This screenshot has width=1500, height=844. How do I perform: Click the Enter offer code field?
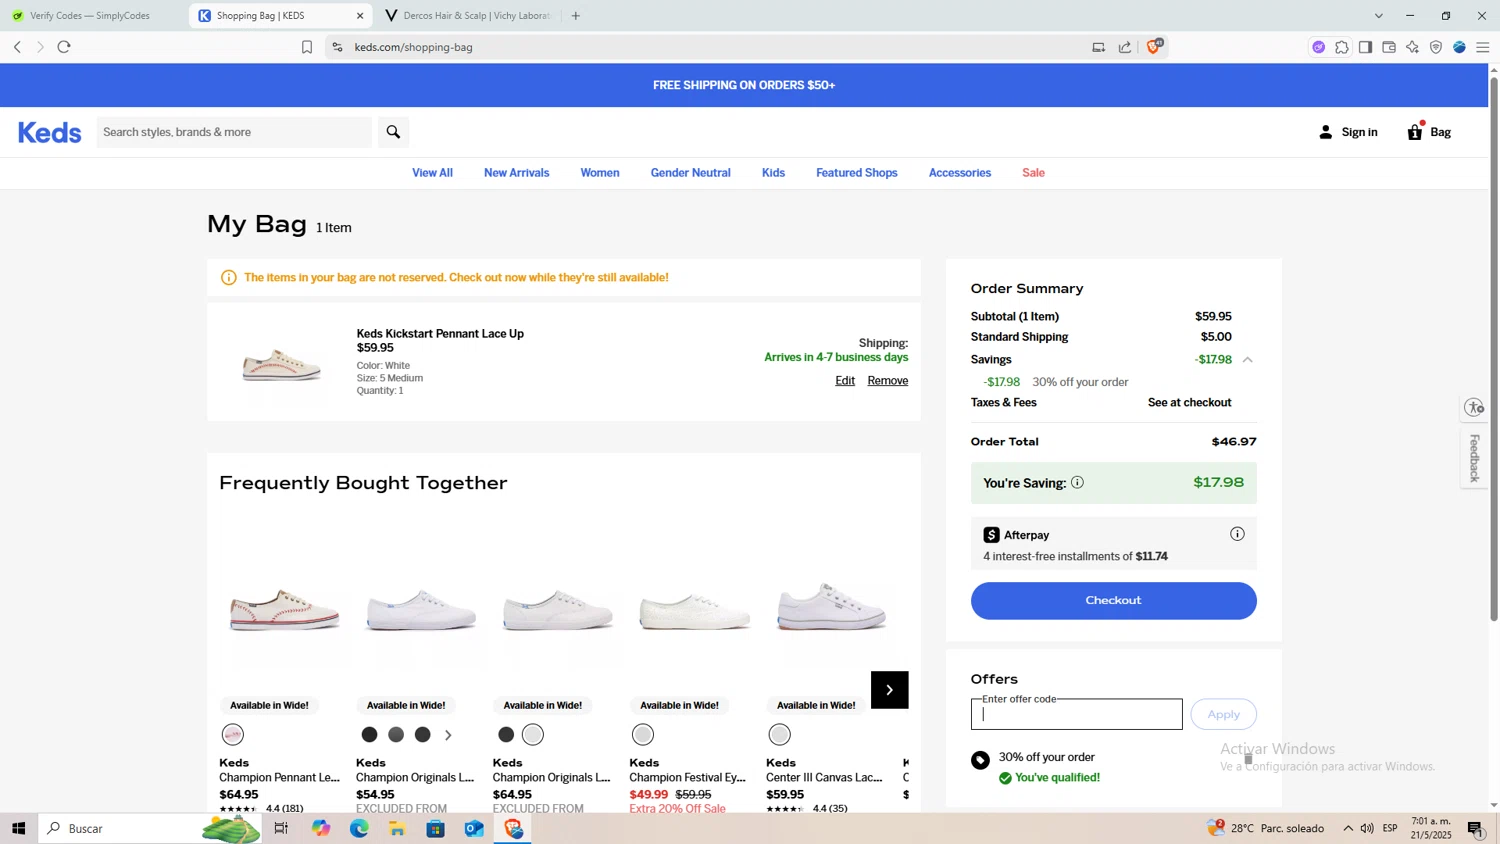[x=1076, y=715]
